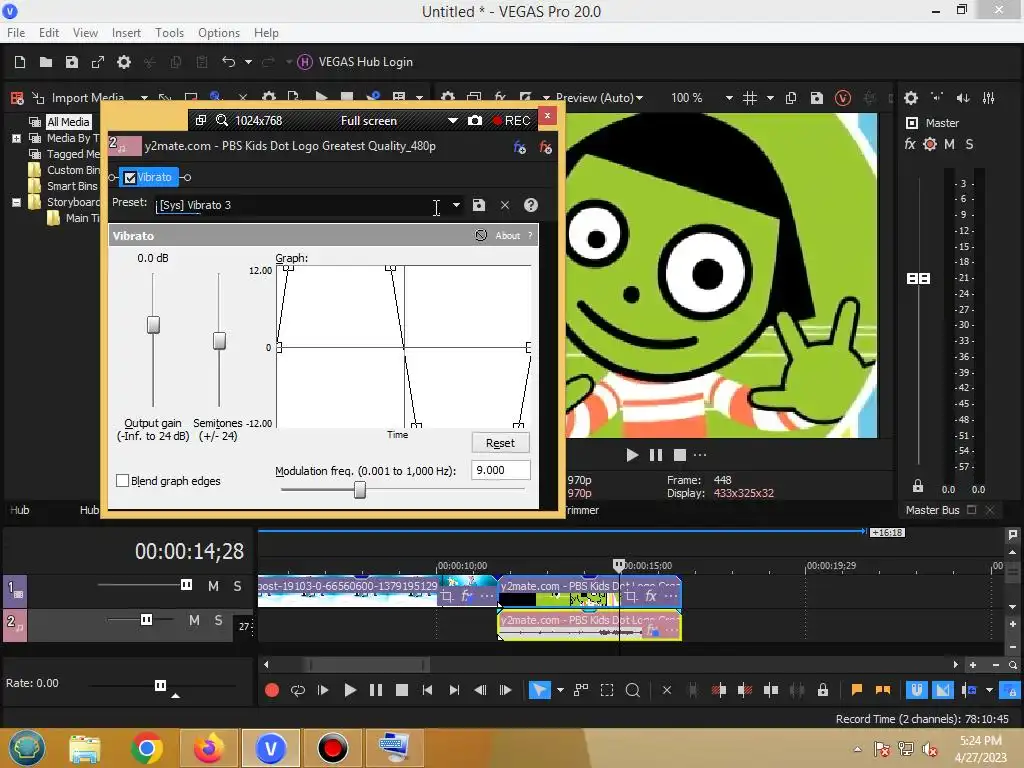The image size is (1024, 768).
Task: Open the Insert menu
Action: [x=126, y=33]
